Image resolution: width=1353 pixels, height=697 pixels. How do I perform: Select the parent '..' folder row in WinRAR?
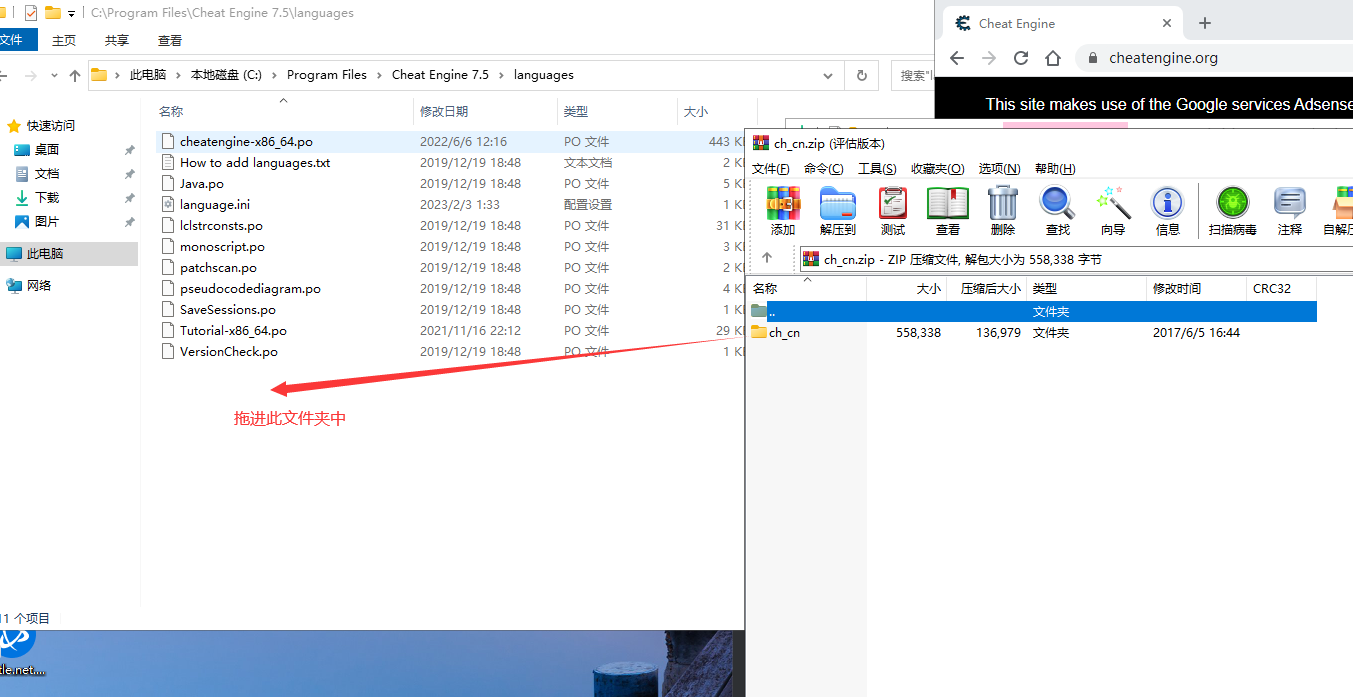(1031, 311)
